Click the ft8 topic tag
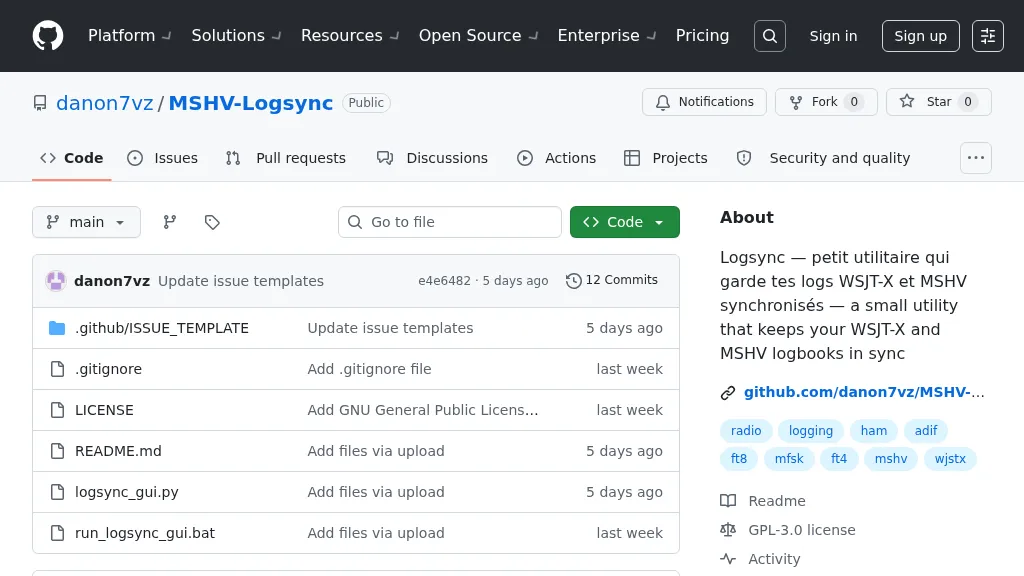The image size is (1024, 576). 739,459
